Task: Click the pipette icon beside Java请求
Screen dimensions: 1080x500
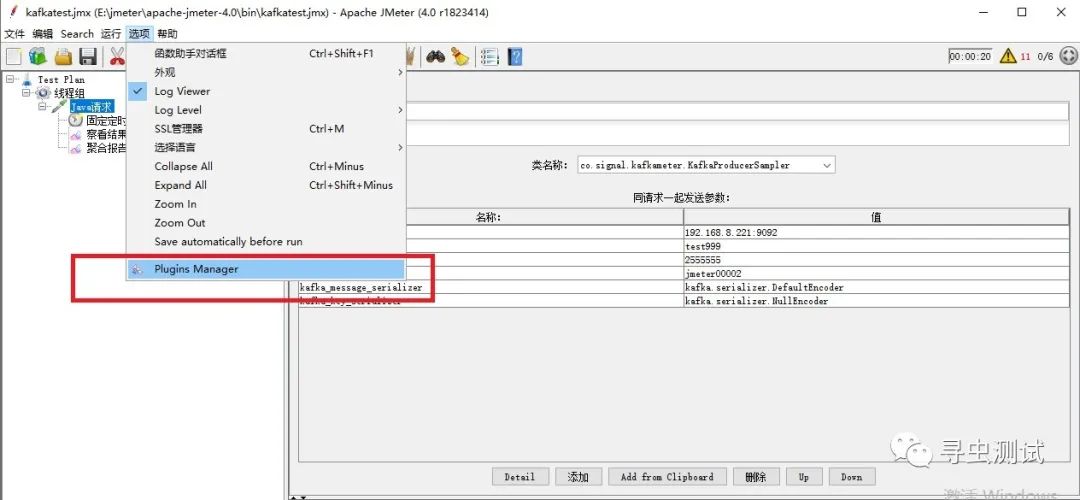Action: pyautogui.click(x=61, y=107)
